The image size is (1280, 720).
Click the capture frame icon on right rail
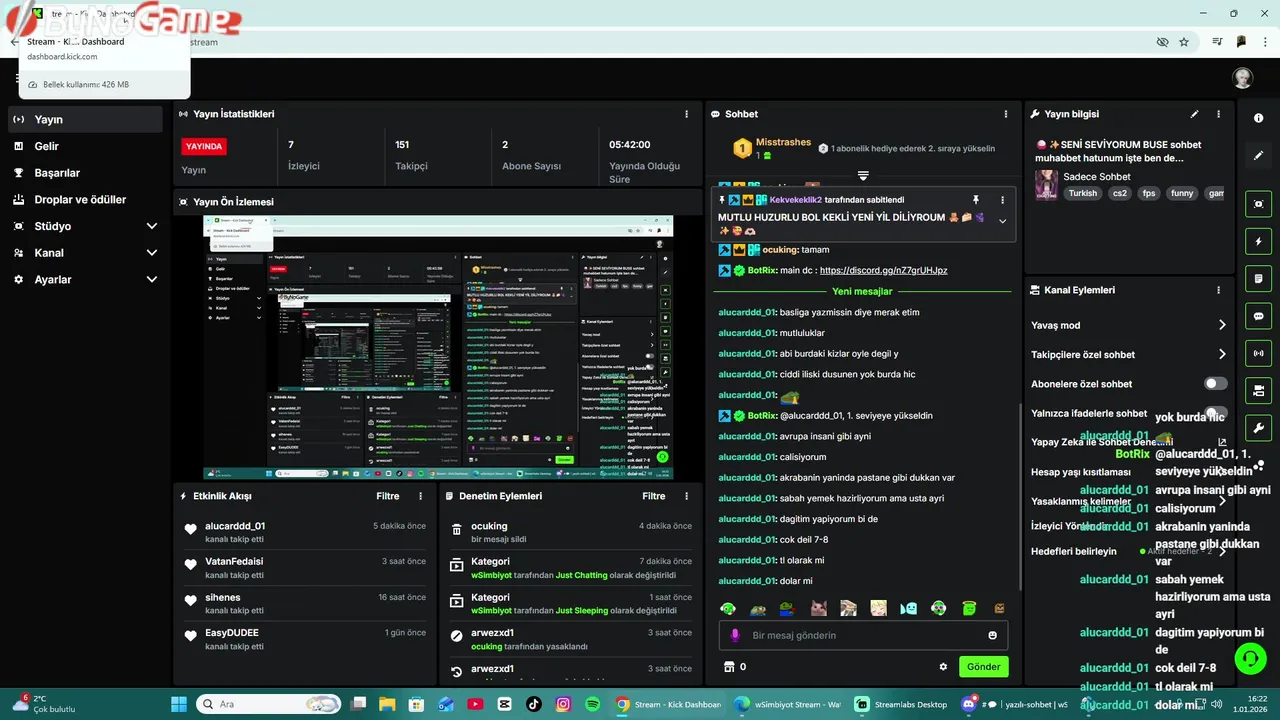(1258, 204)
